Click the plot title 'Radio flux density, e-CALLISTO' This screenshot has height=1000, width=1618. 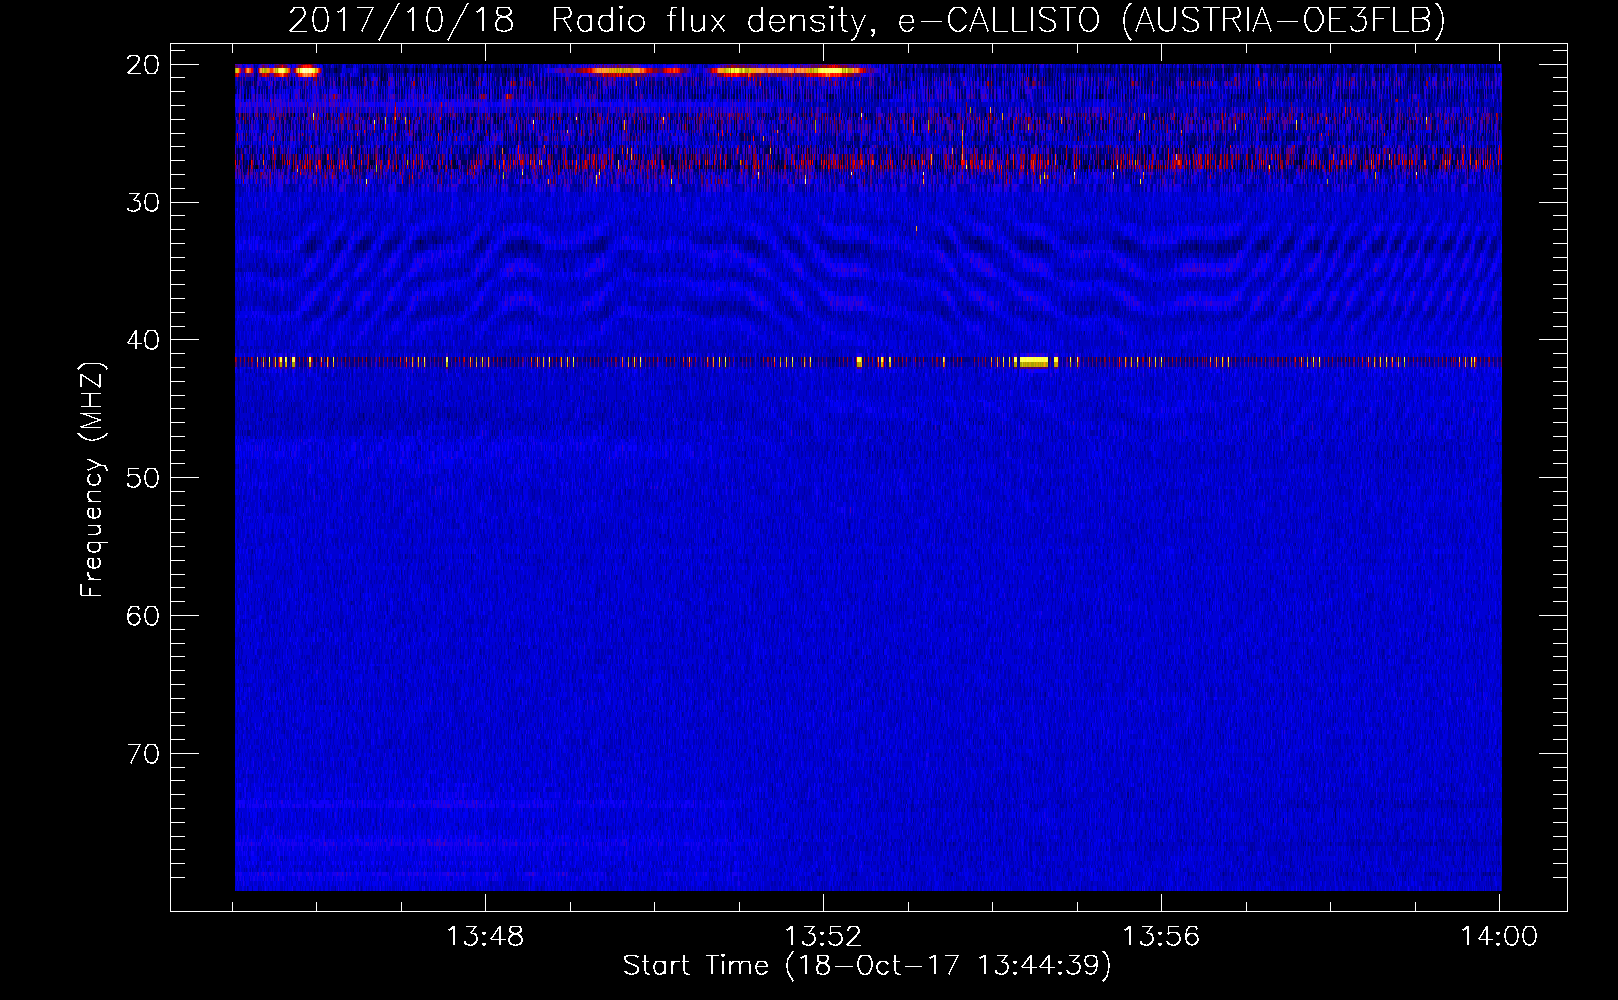coord(825,20)
